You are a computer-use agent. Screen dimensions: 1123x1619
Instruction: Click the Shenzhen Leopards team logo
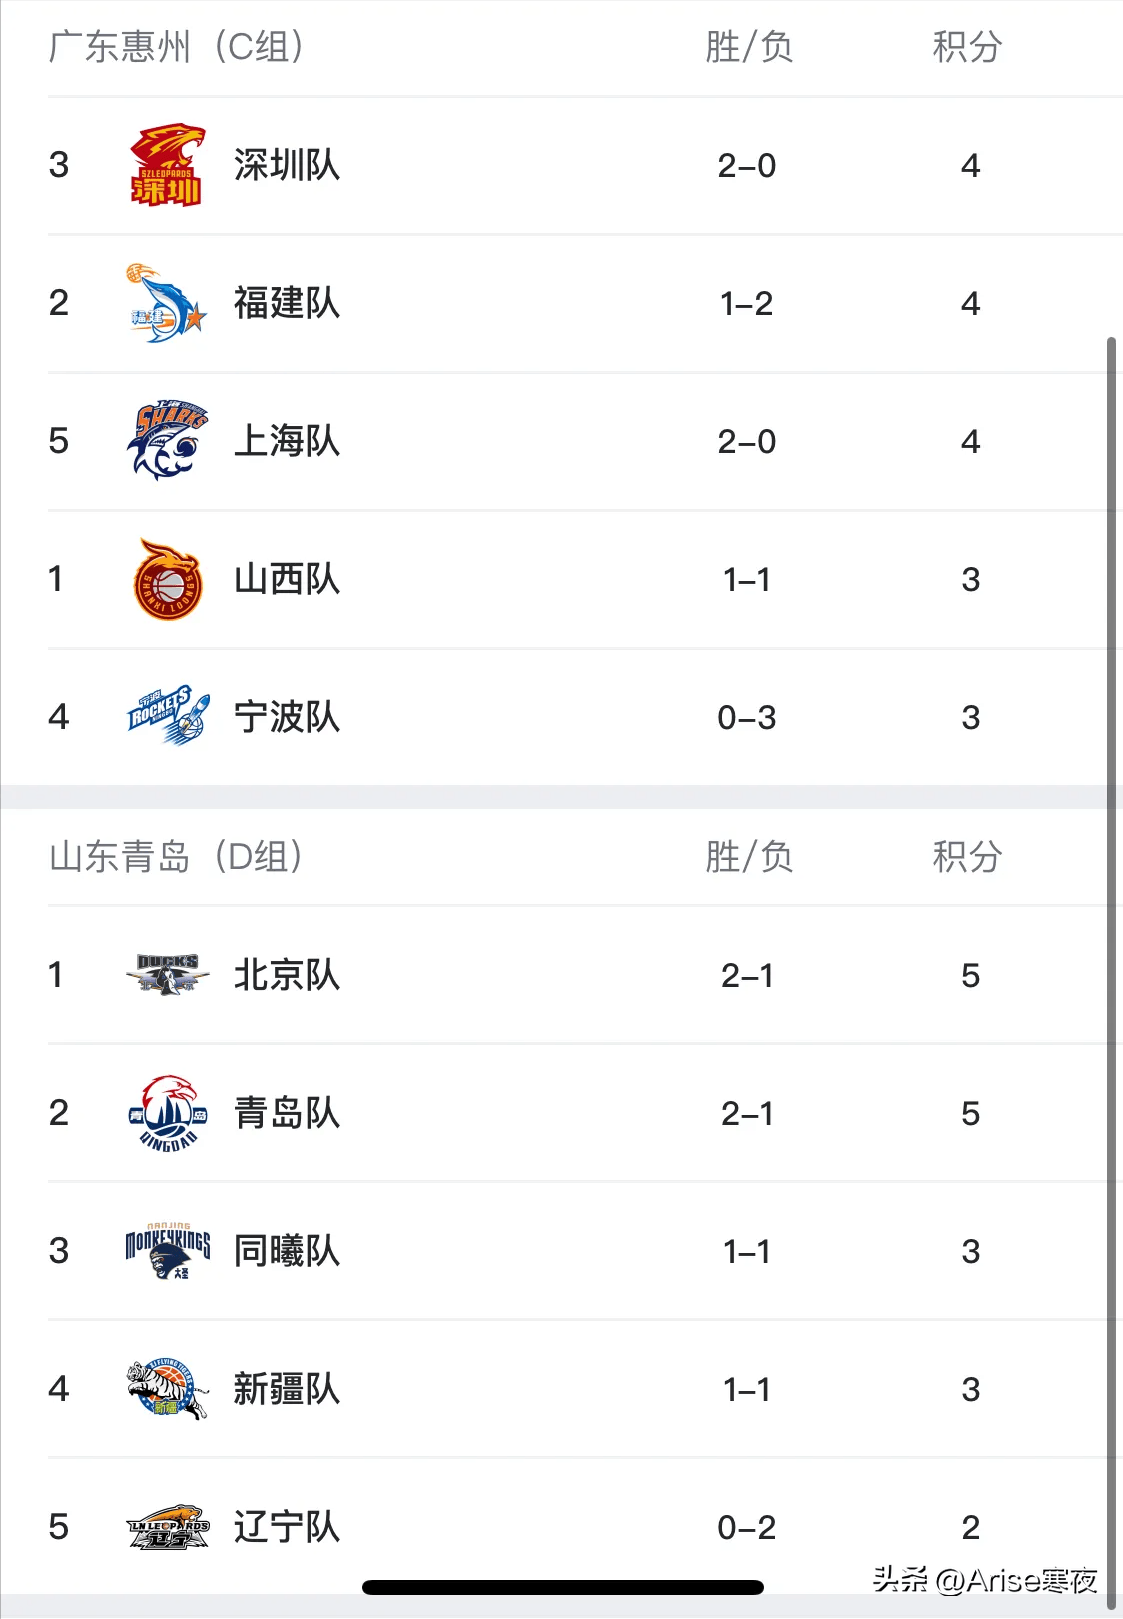point(167,165)
